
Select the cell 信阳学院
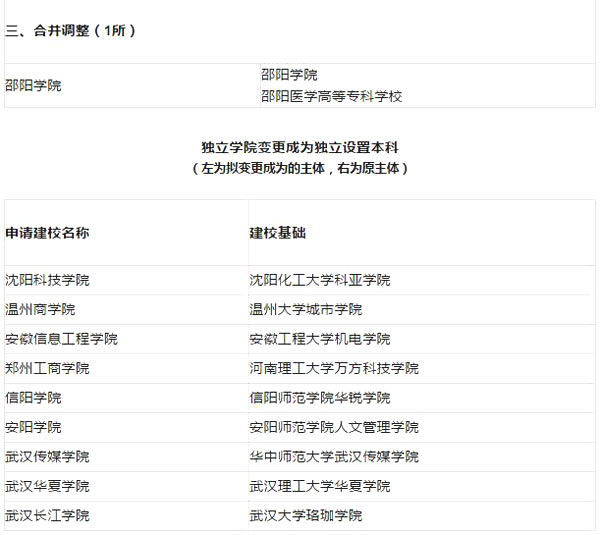(126, 398)
